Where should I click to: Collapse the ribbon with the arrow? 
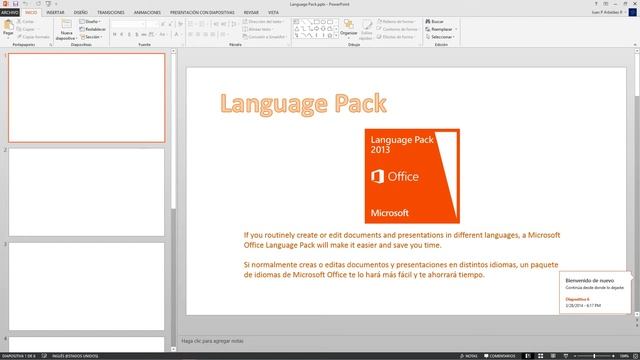[x=635, y=44]
